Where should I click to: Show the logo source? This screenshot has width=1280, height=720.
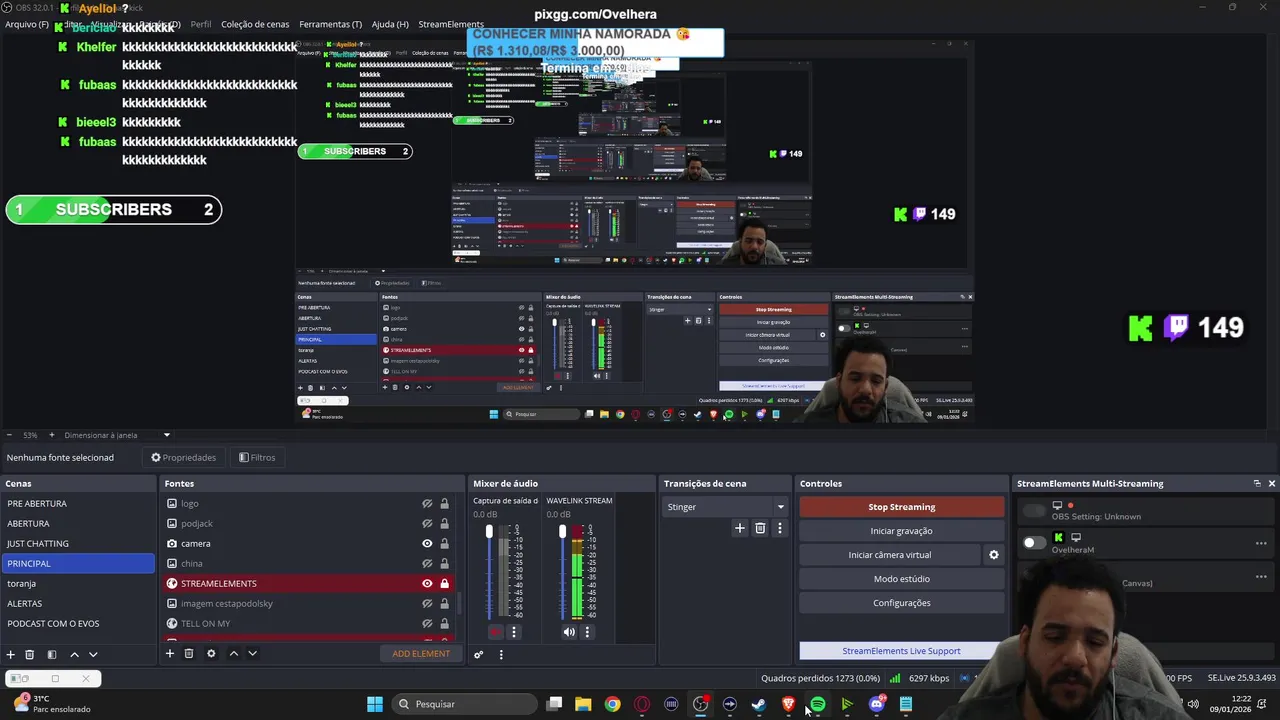coord(427,504)
